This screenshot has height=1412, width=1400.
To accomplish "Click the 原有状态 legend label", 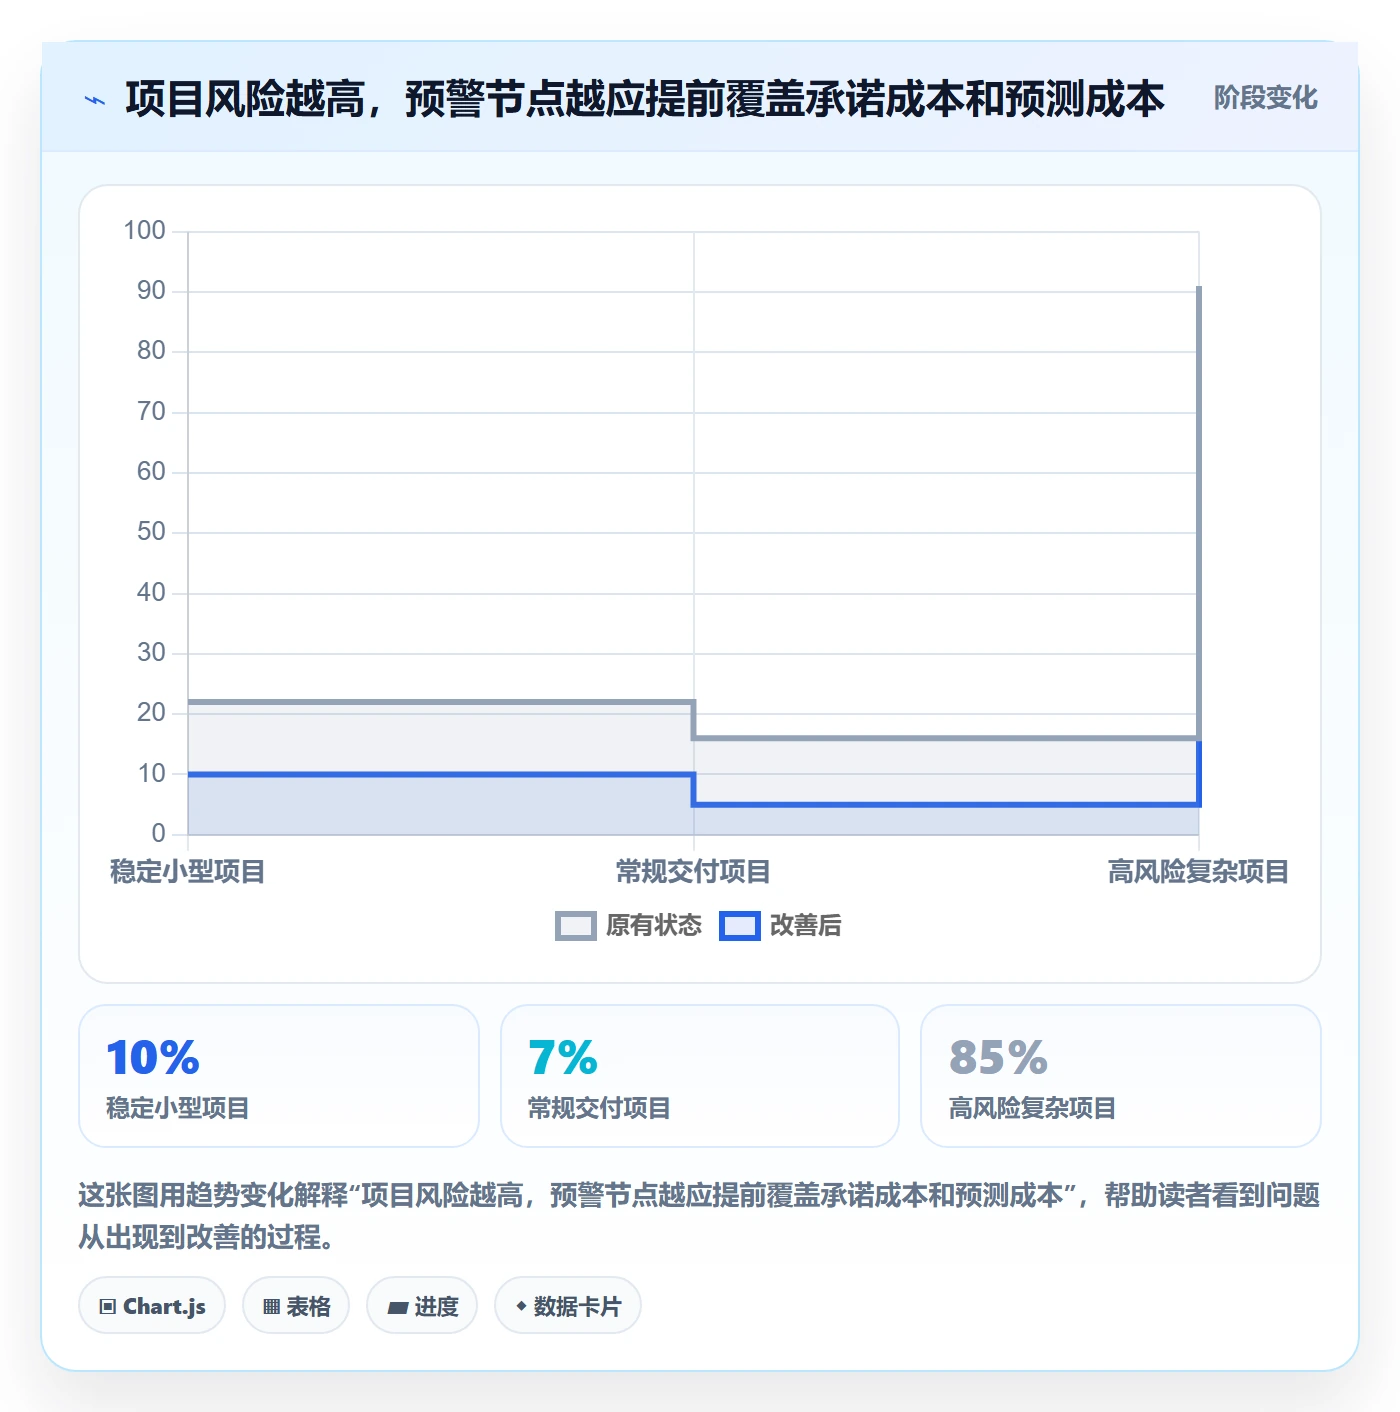I will click(654, 926).
